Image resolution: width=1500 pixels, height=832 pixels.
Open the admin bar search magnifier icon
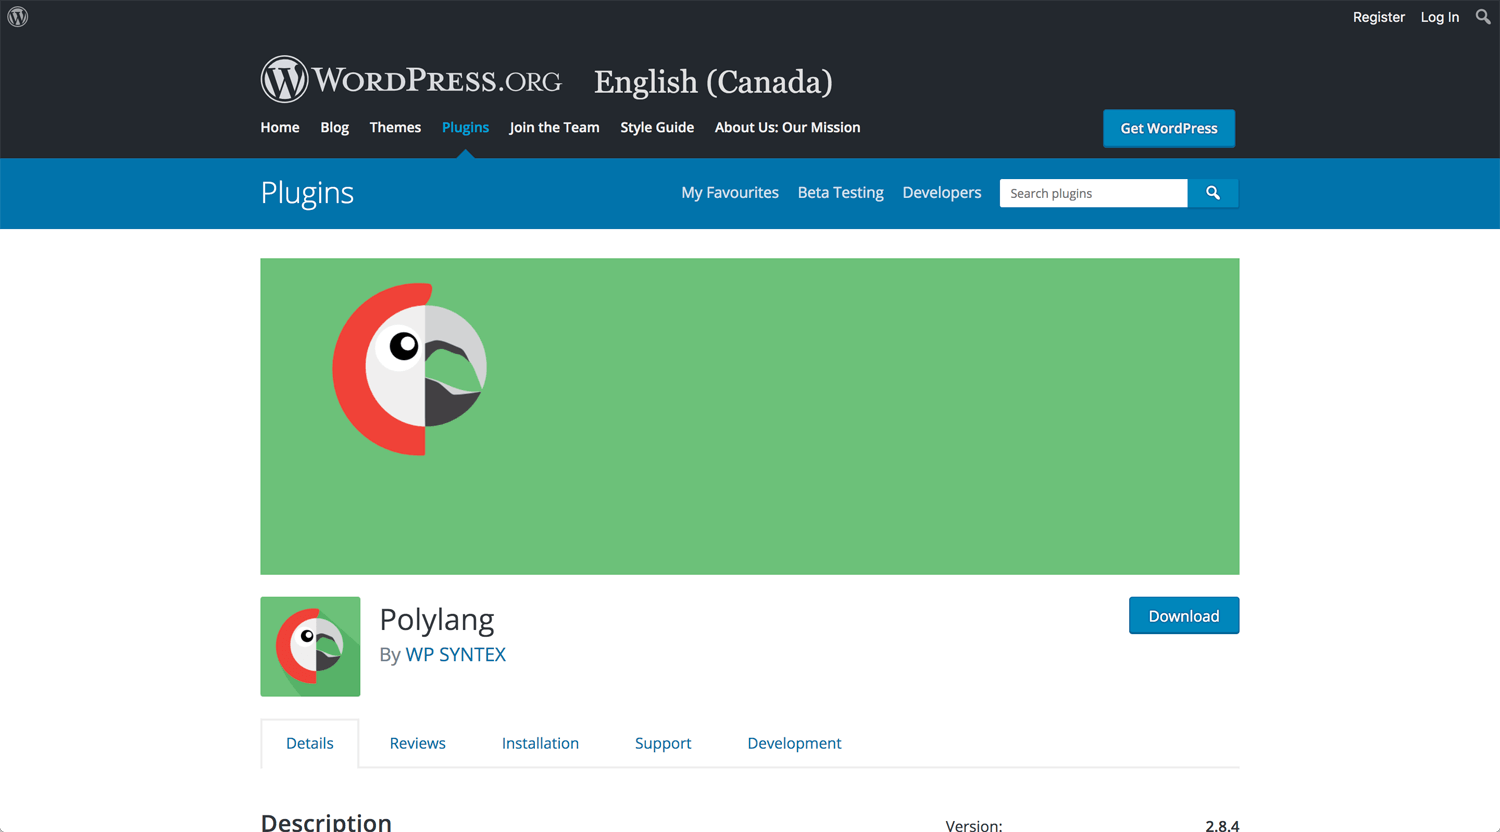coord(1483,17)
